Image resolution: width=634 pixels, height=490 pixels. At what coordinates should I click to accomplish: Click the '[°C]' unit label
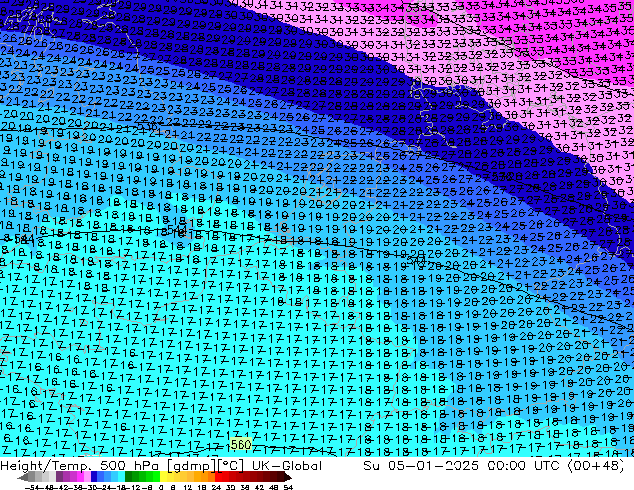[230, 466]
